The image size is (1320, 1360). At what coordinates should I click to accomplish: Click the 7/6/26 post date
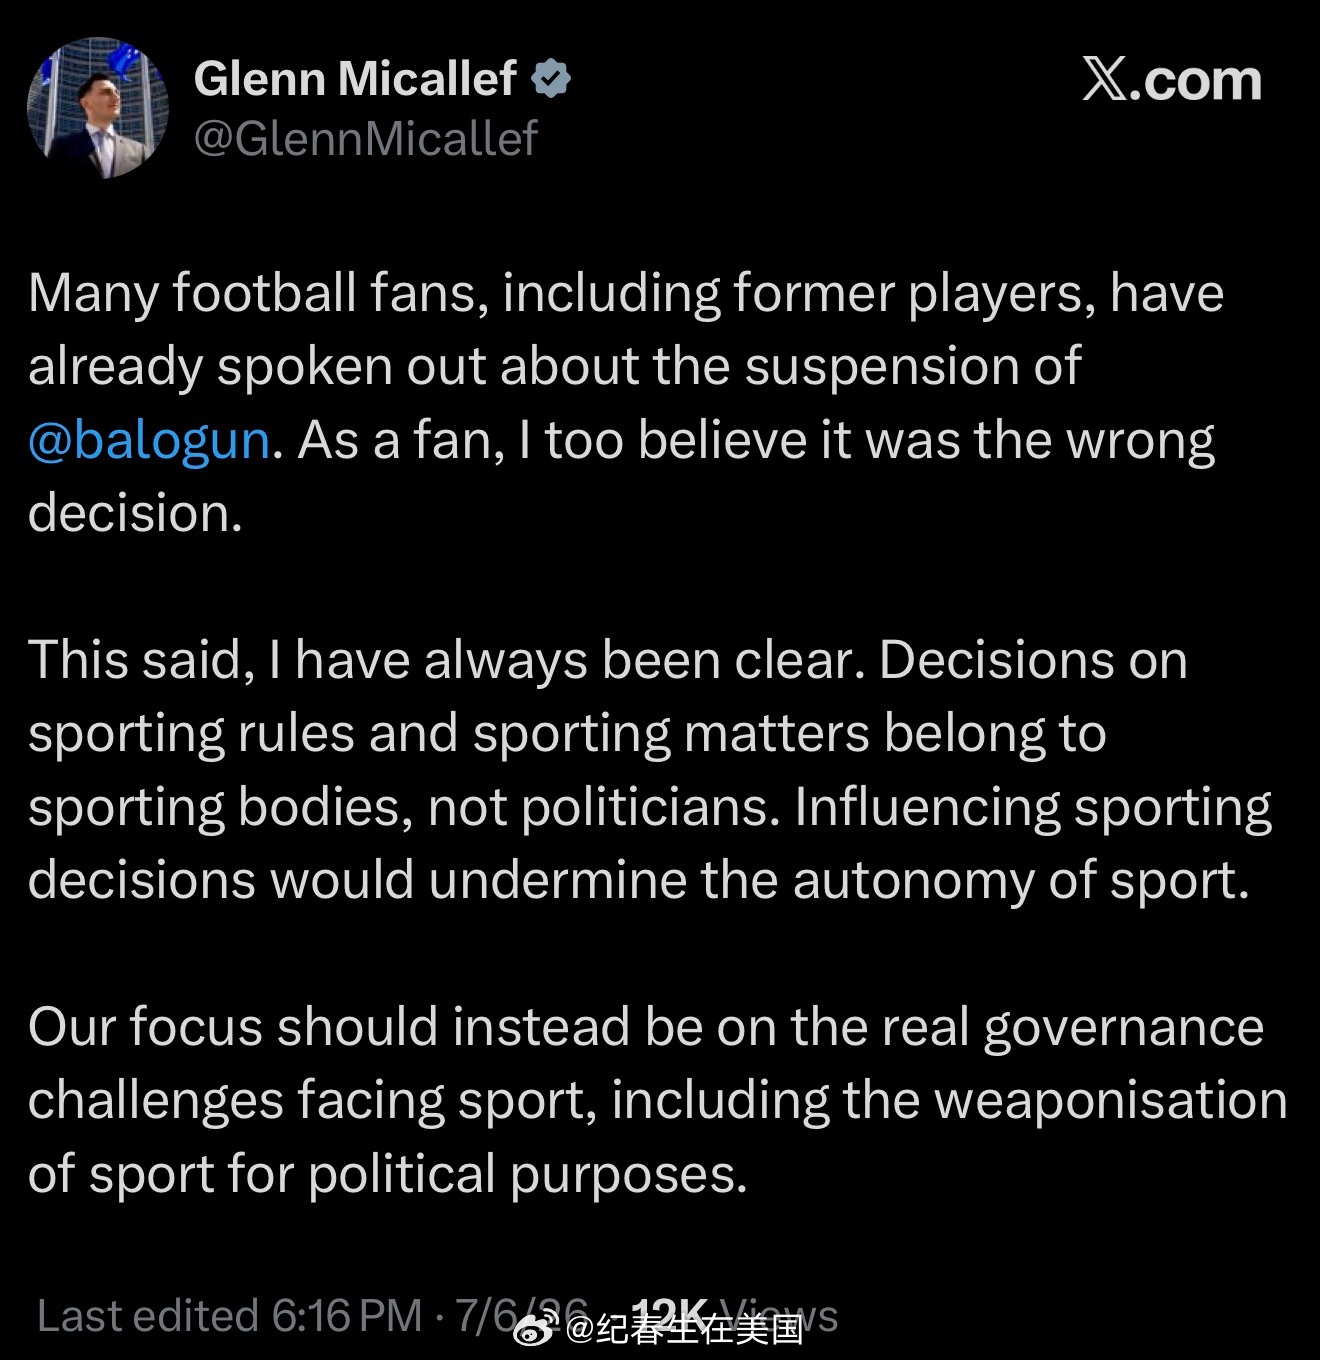point(521,1315)
